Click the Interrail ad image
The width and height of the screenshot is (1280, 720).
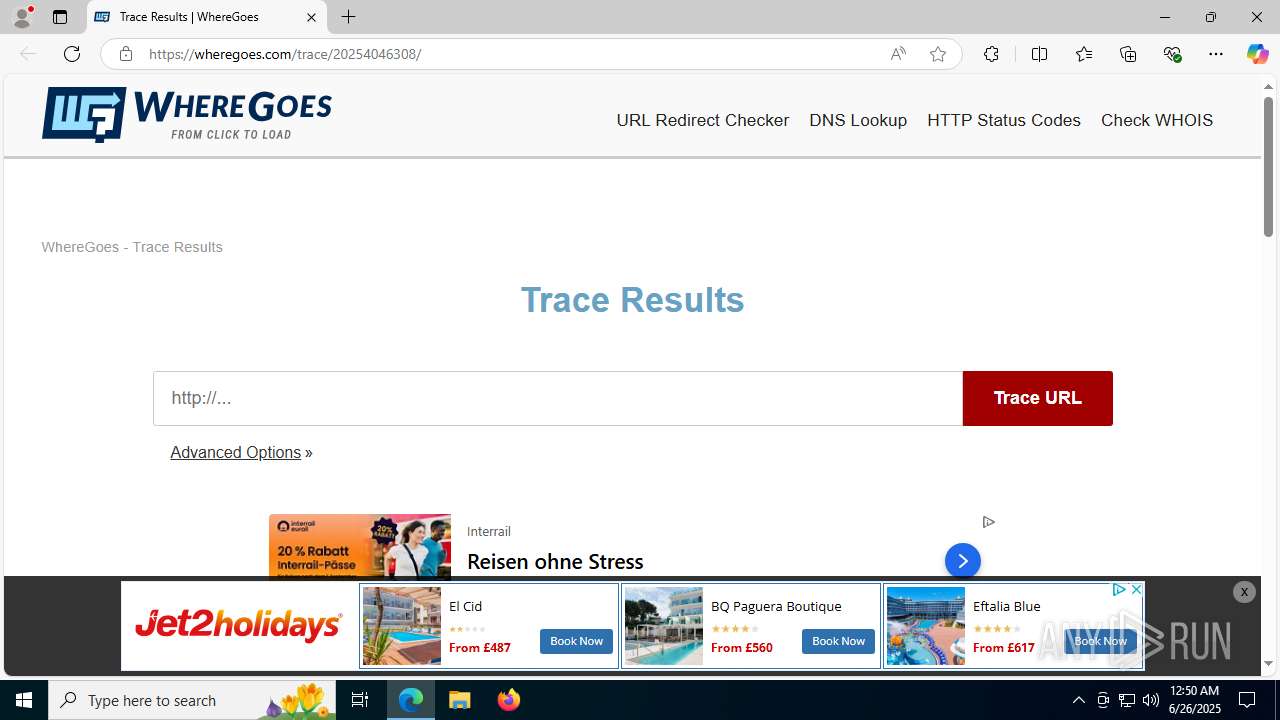pos(360,546)
